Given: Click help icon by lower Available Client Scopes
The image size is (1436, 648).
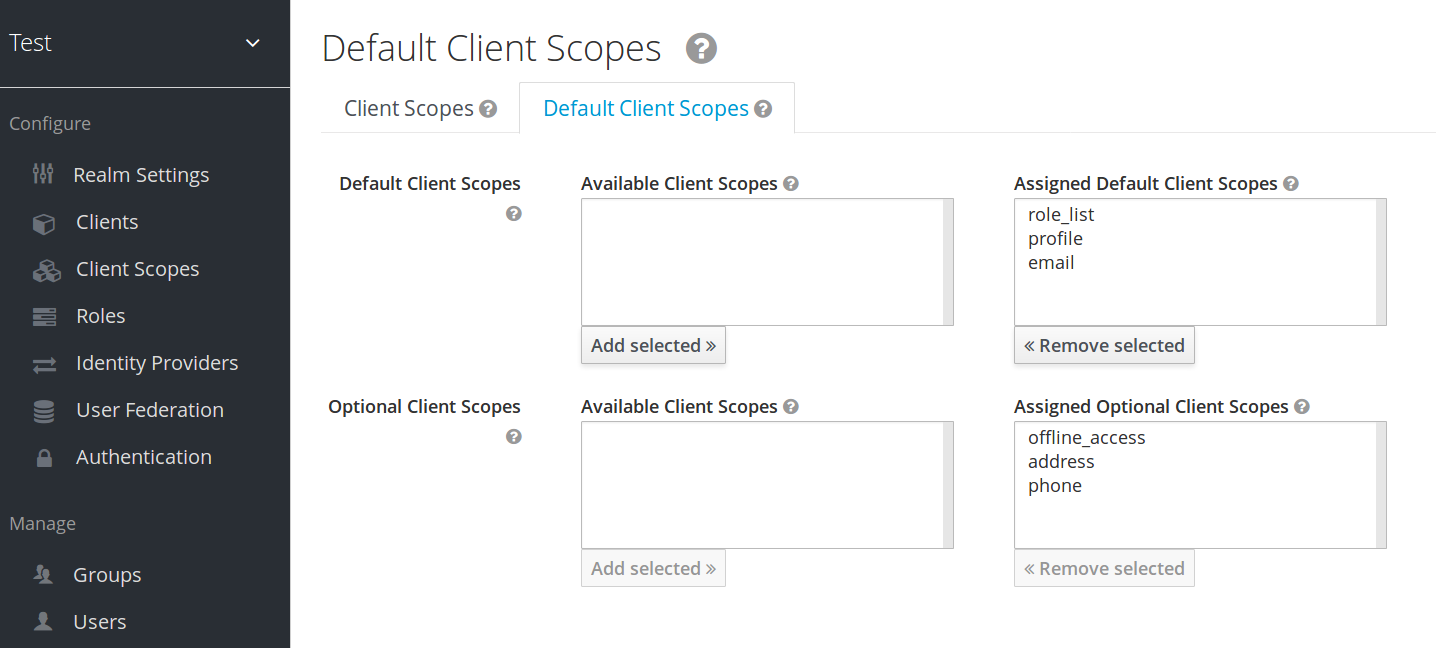Looking at the screenshot, I should pos(791,407).
